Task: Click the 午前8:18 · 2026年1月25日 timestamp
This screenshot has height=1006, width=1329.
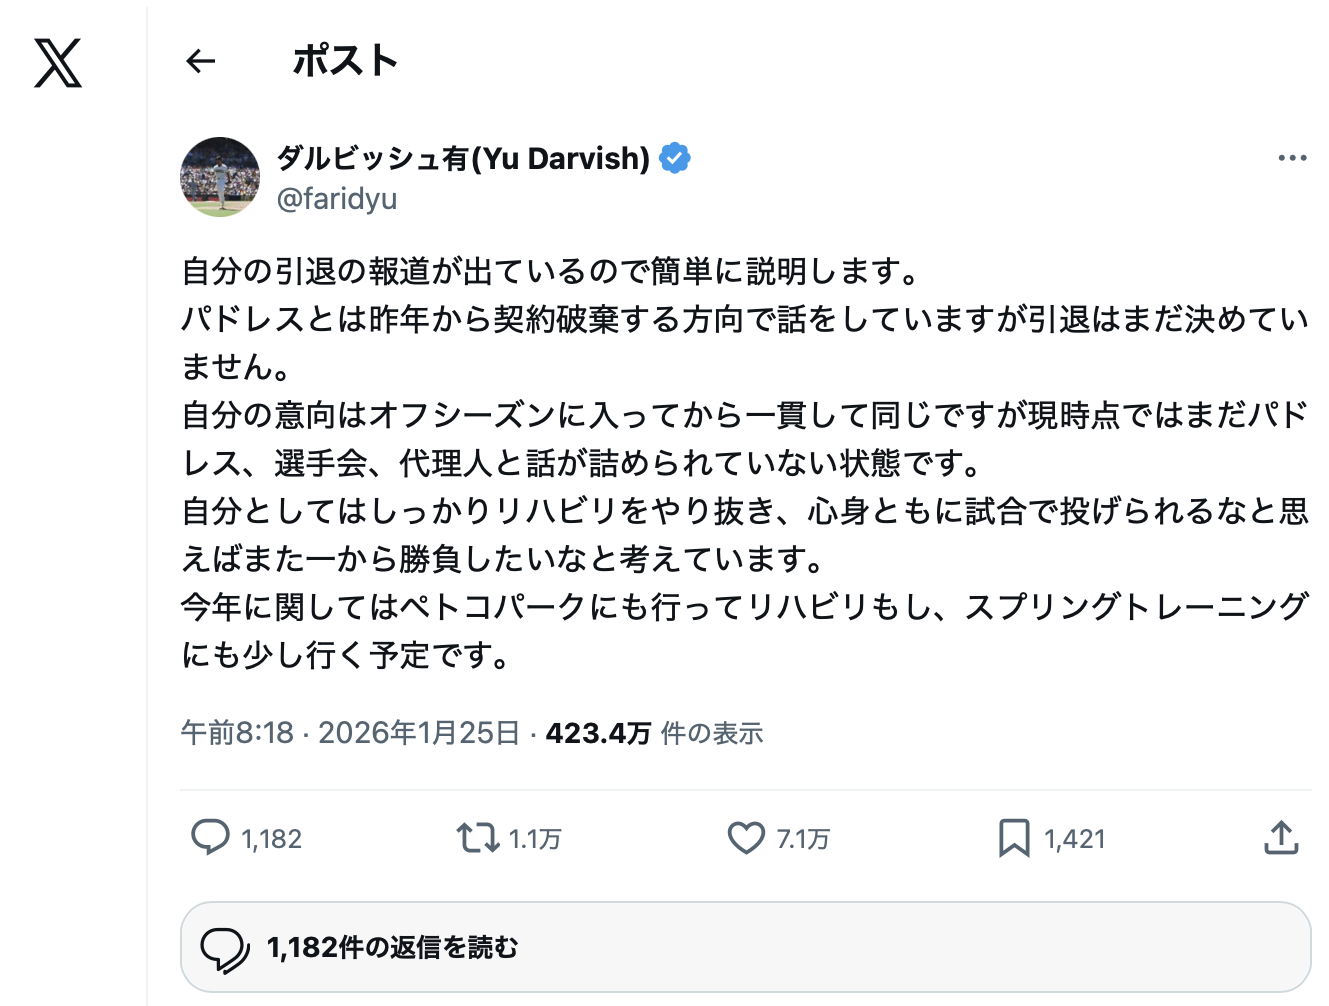Action: click(x=350, y=733)
